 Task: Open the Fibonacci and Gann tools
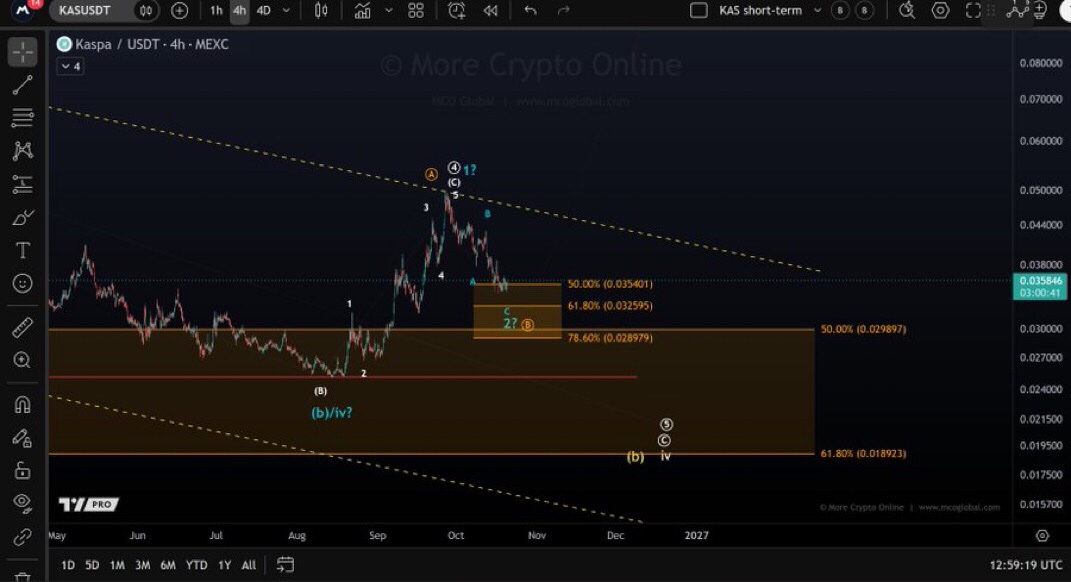tap(23, 117)
